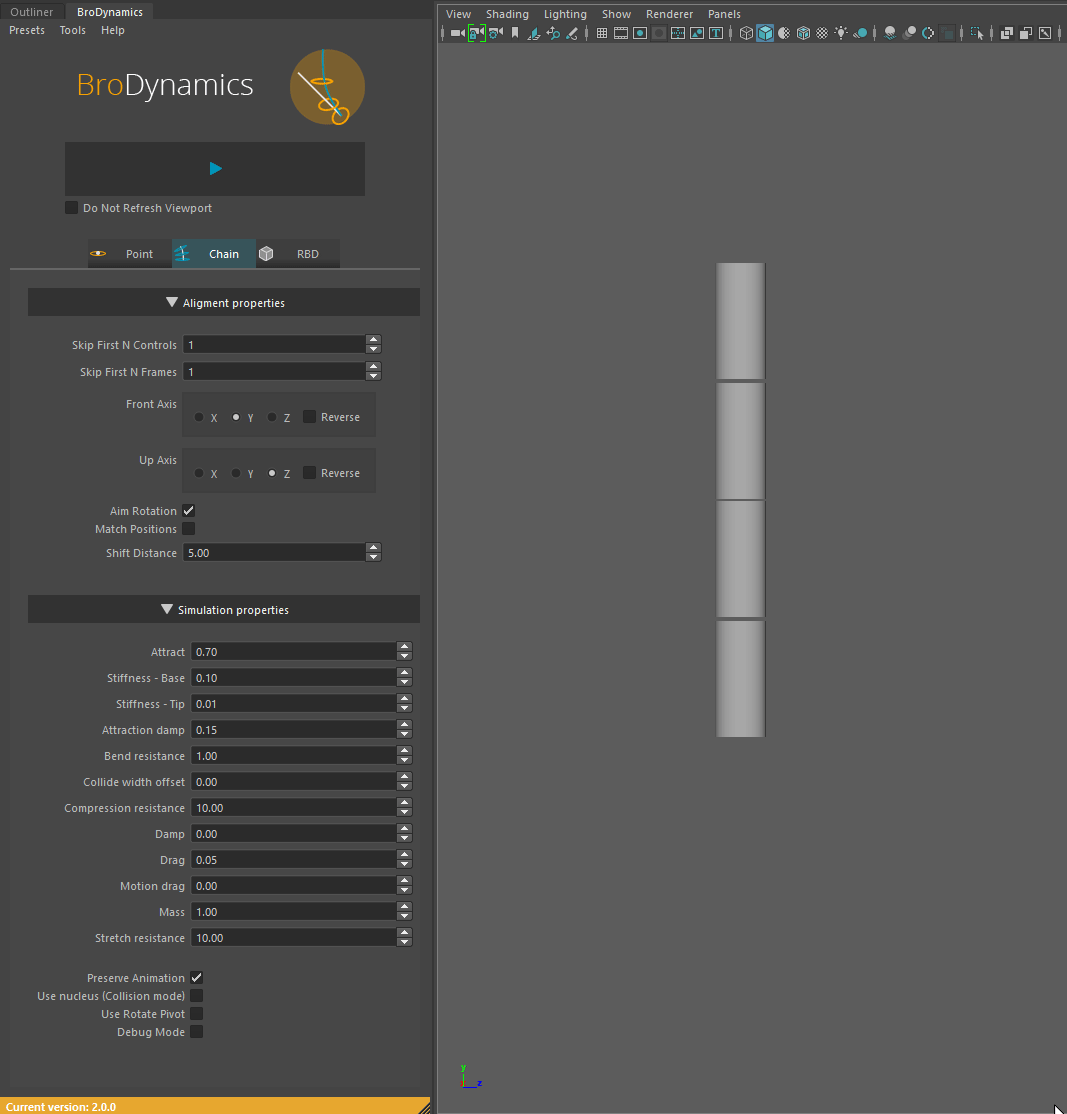Select Front Axis X radio button
The width and height of the screenshot is (1067, 1114).
tap(199, 417)
